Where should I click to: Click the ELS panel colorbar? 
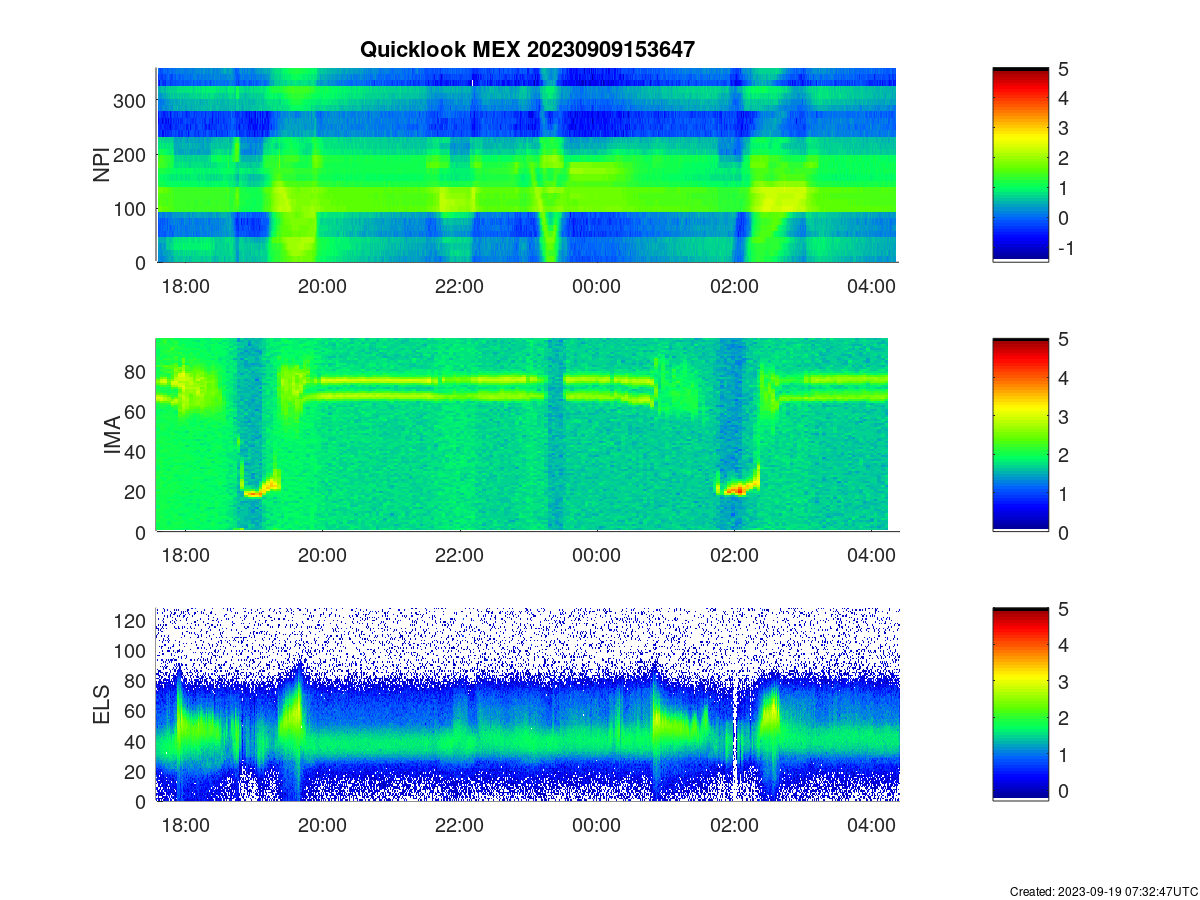pyautogui.click(x=1021, y=705)
